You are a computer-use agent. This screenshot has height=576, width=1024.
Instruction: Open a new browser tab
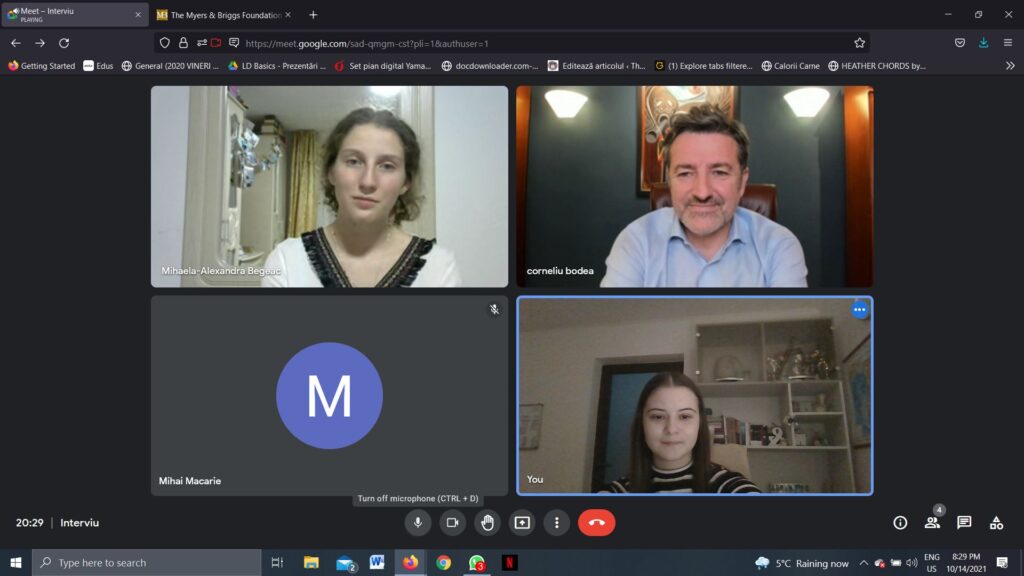(x=313, y=15)
